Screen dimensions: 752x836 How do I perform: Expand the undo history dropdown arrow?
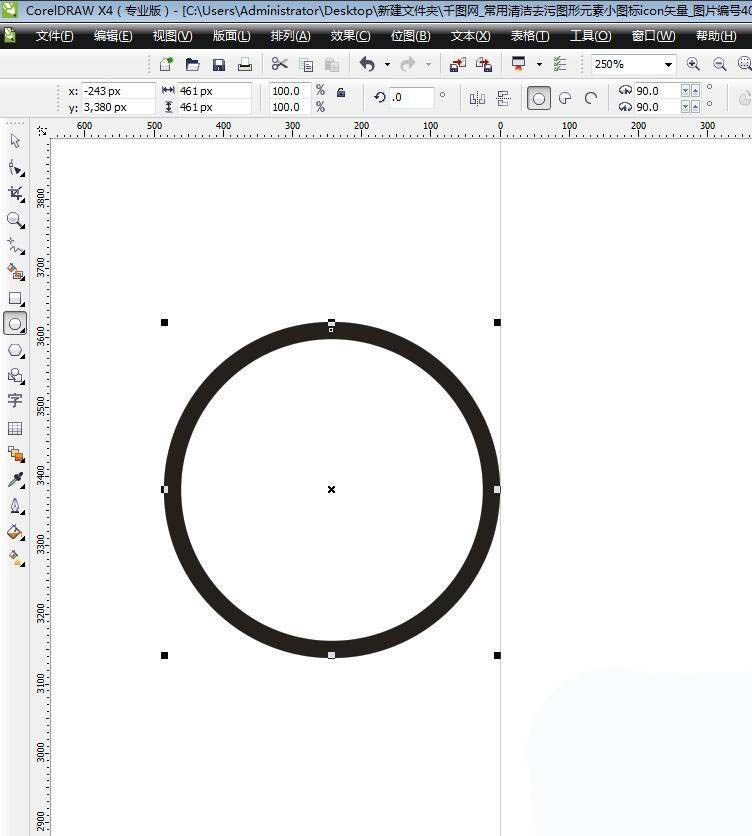[x=387, y=65]
